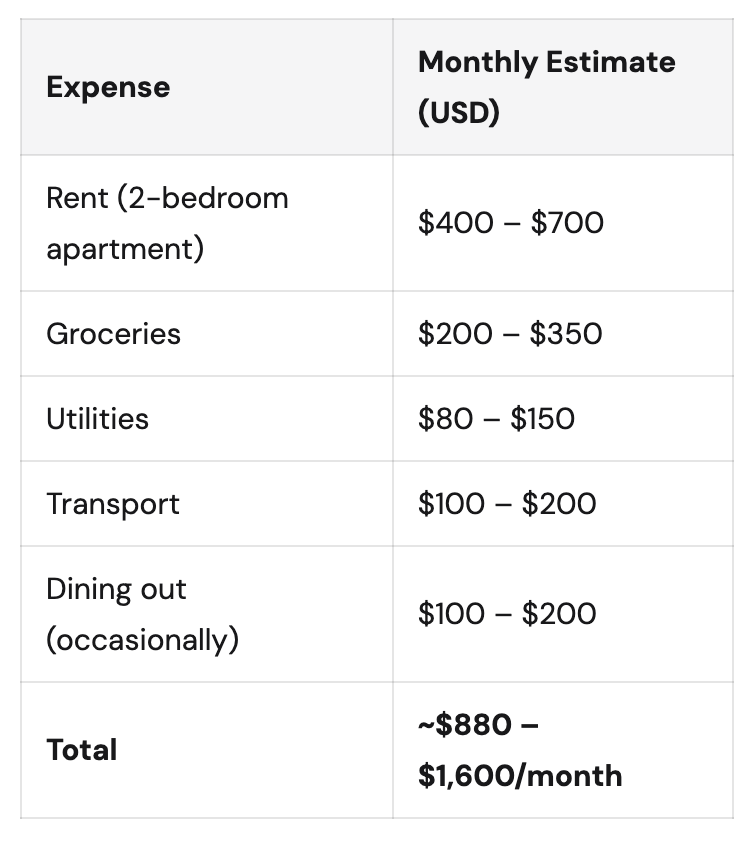The image size is (750, 842).
Task: Click the Transport row label
Action: (113, 503)
